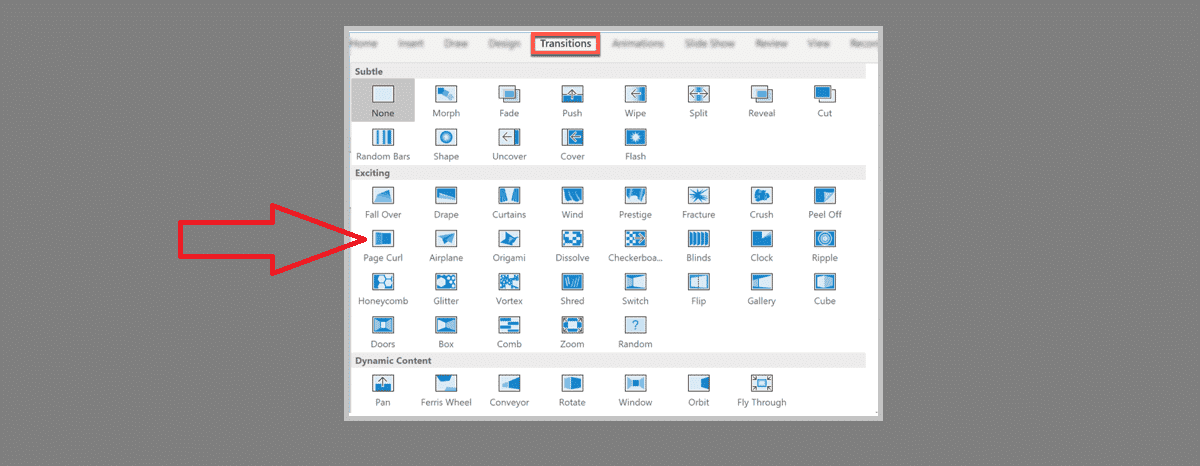
Task: Go to the Design tab
Action: [x=504, y=44]
